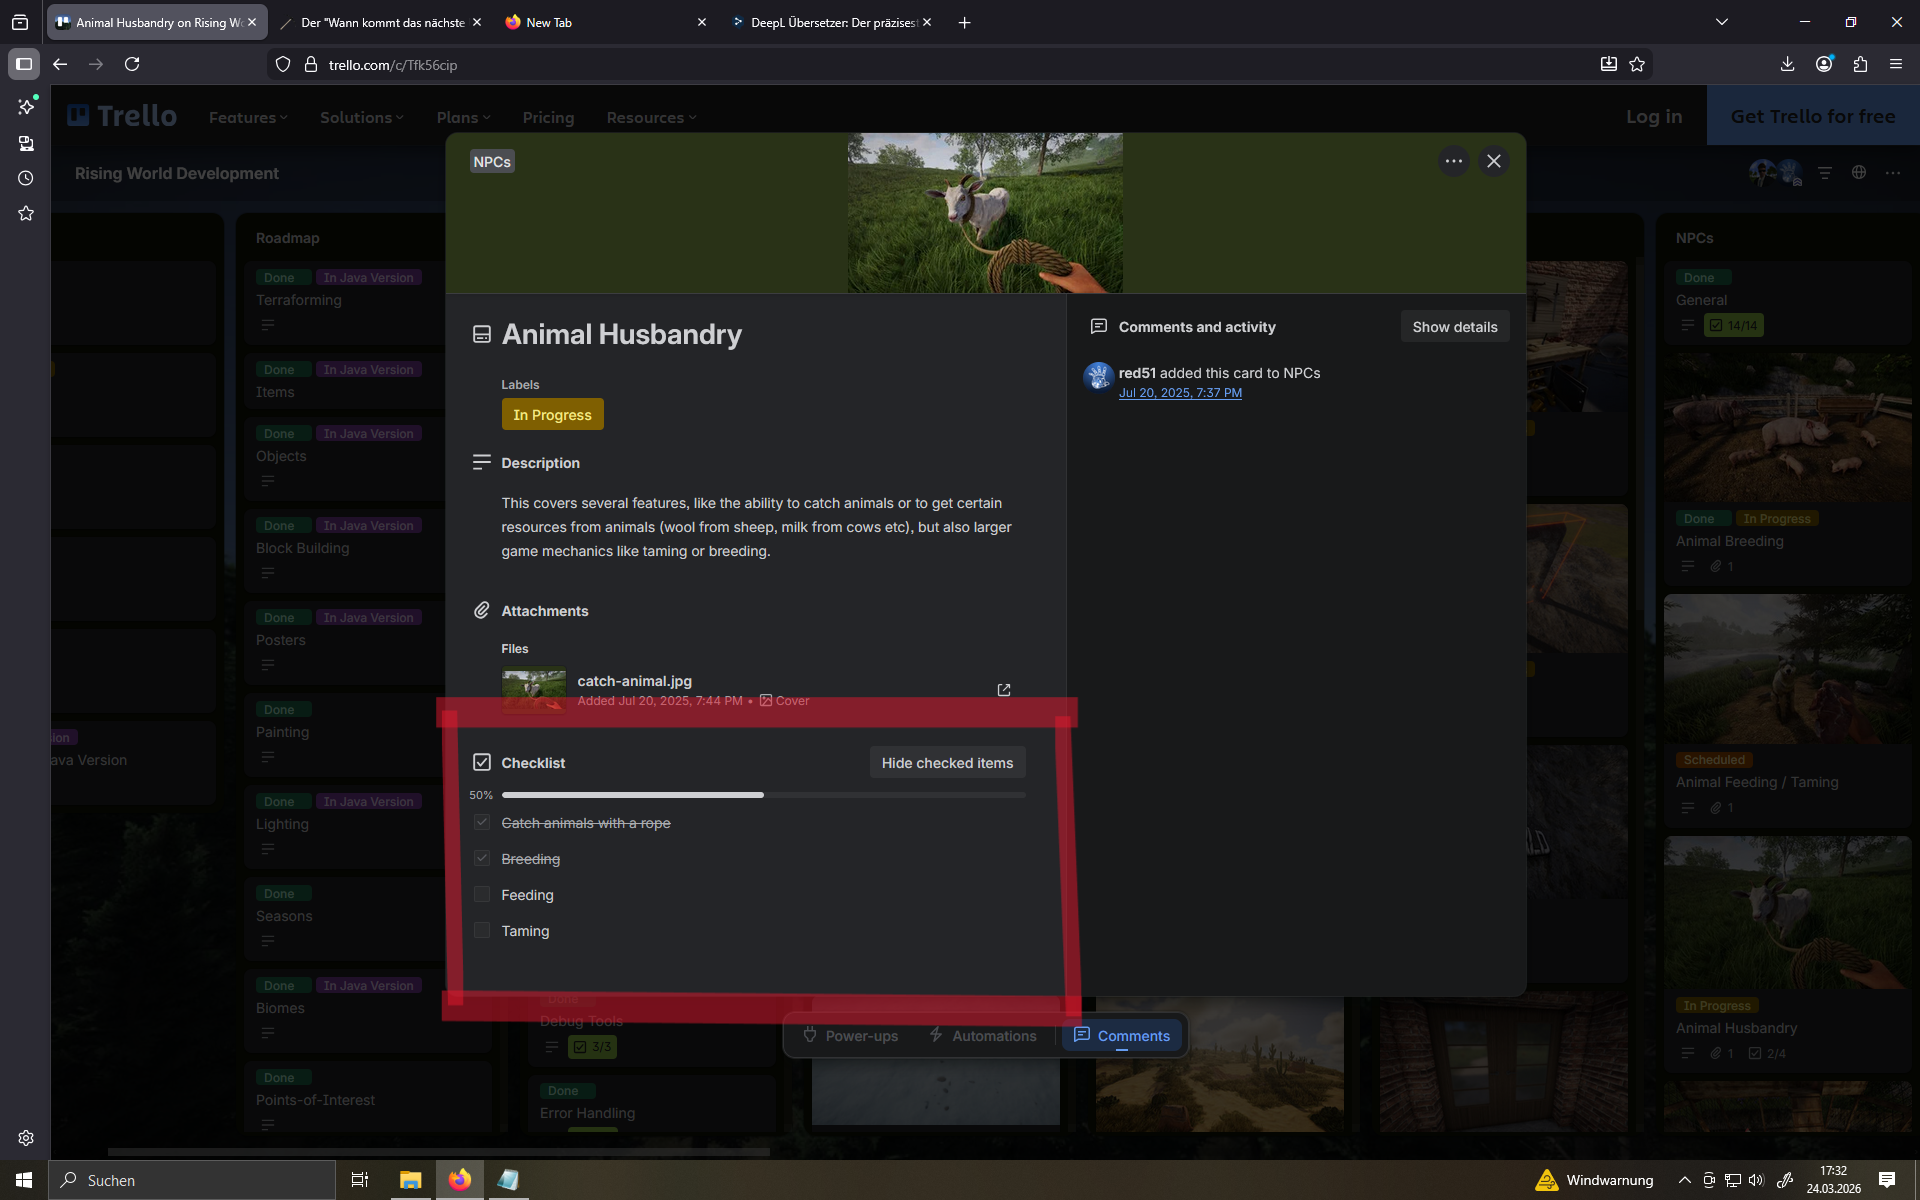Open the Jul 20, 2025 activity timestamp link

(x=1180, y=393)
